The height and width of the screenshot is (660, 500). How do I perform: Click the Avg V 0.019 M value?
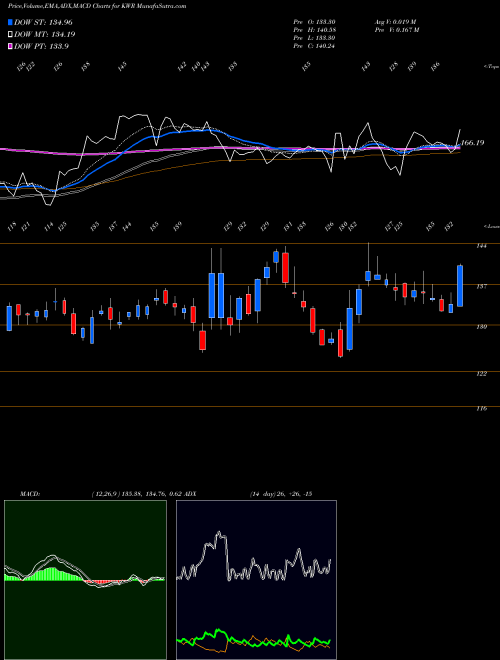point(395,22)
